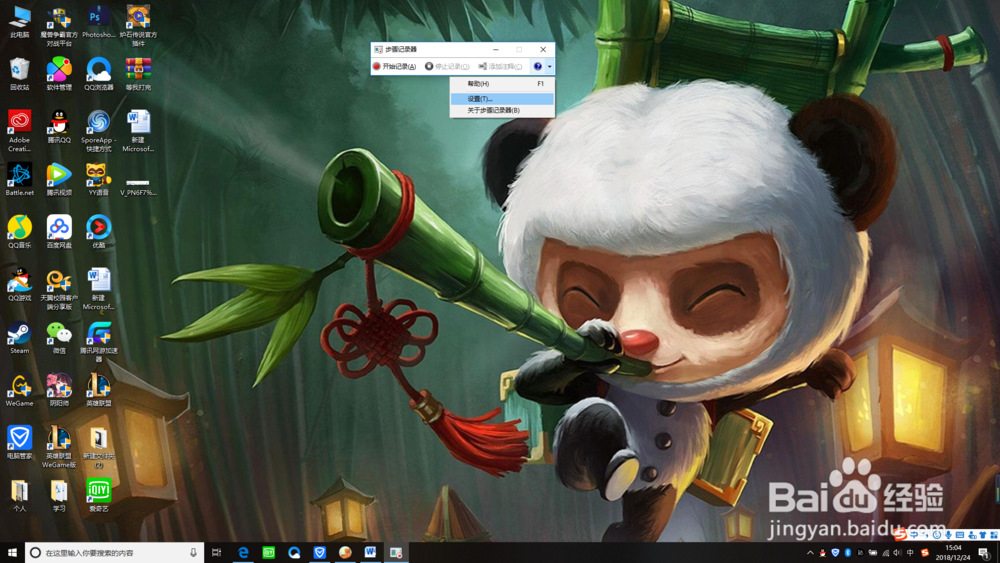Open the volume control in system tray
Screen dimensions: 1000x563
click(x=897, y=553)
